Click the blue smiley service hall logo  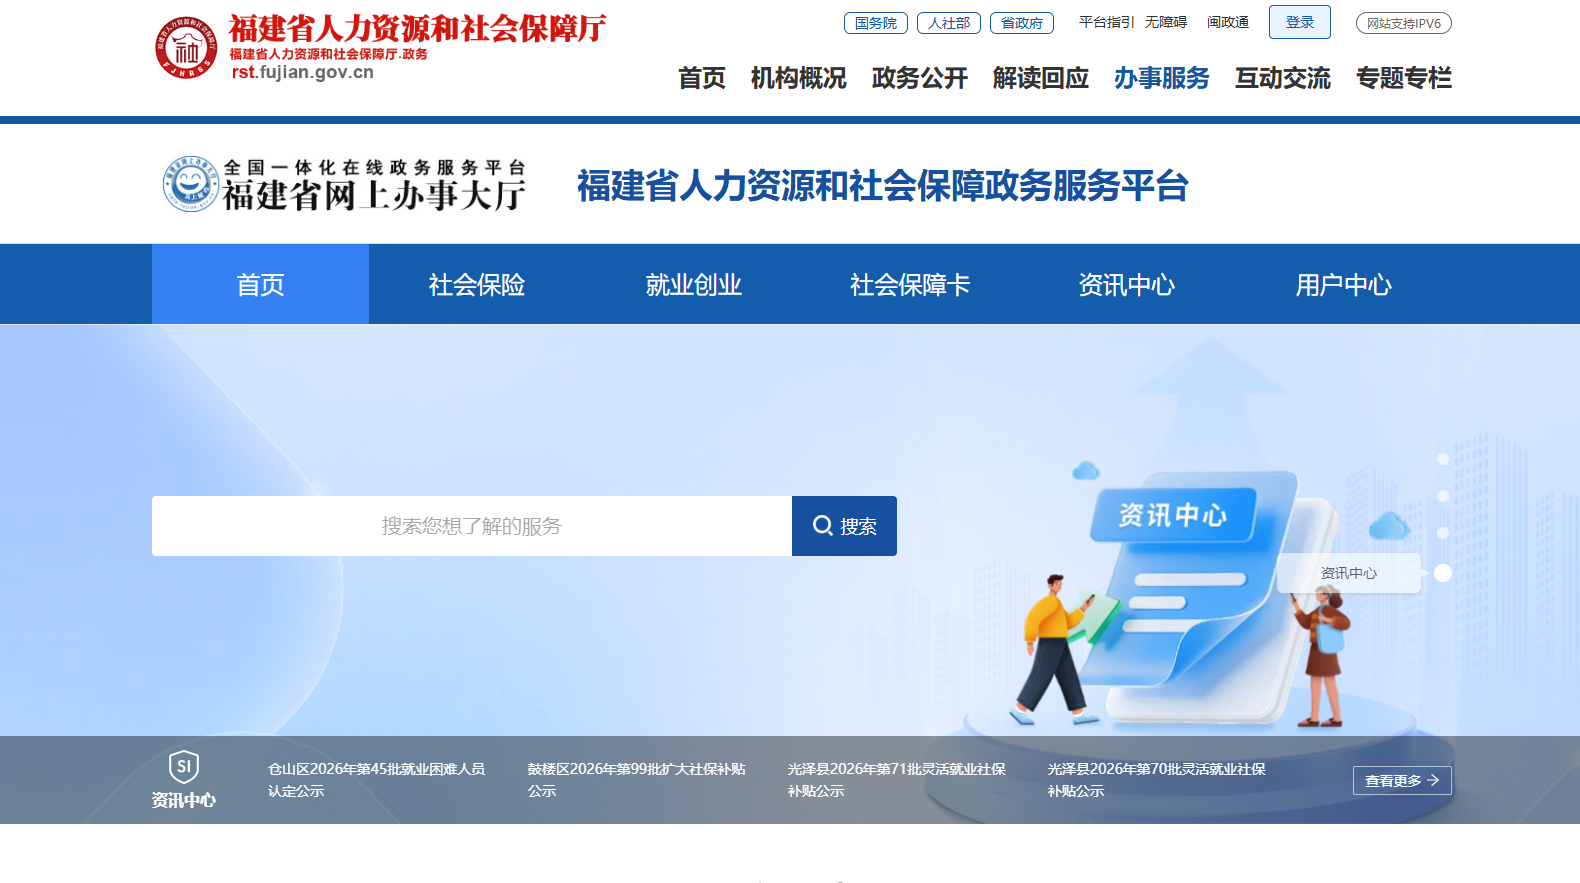[x=190, y=184]
